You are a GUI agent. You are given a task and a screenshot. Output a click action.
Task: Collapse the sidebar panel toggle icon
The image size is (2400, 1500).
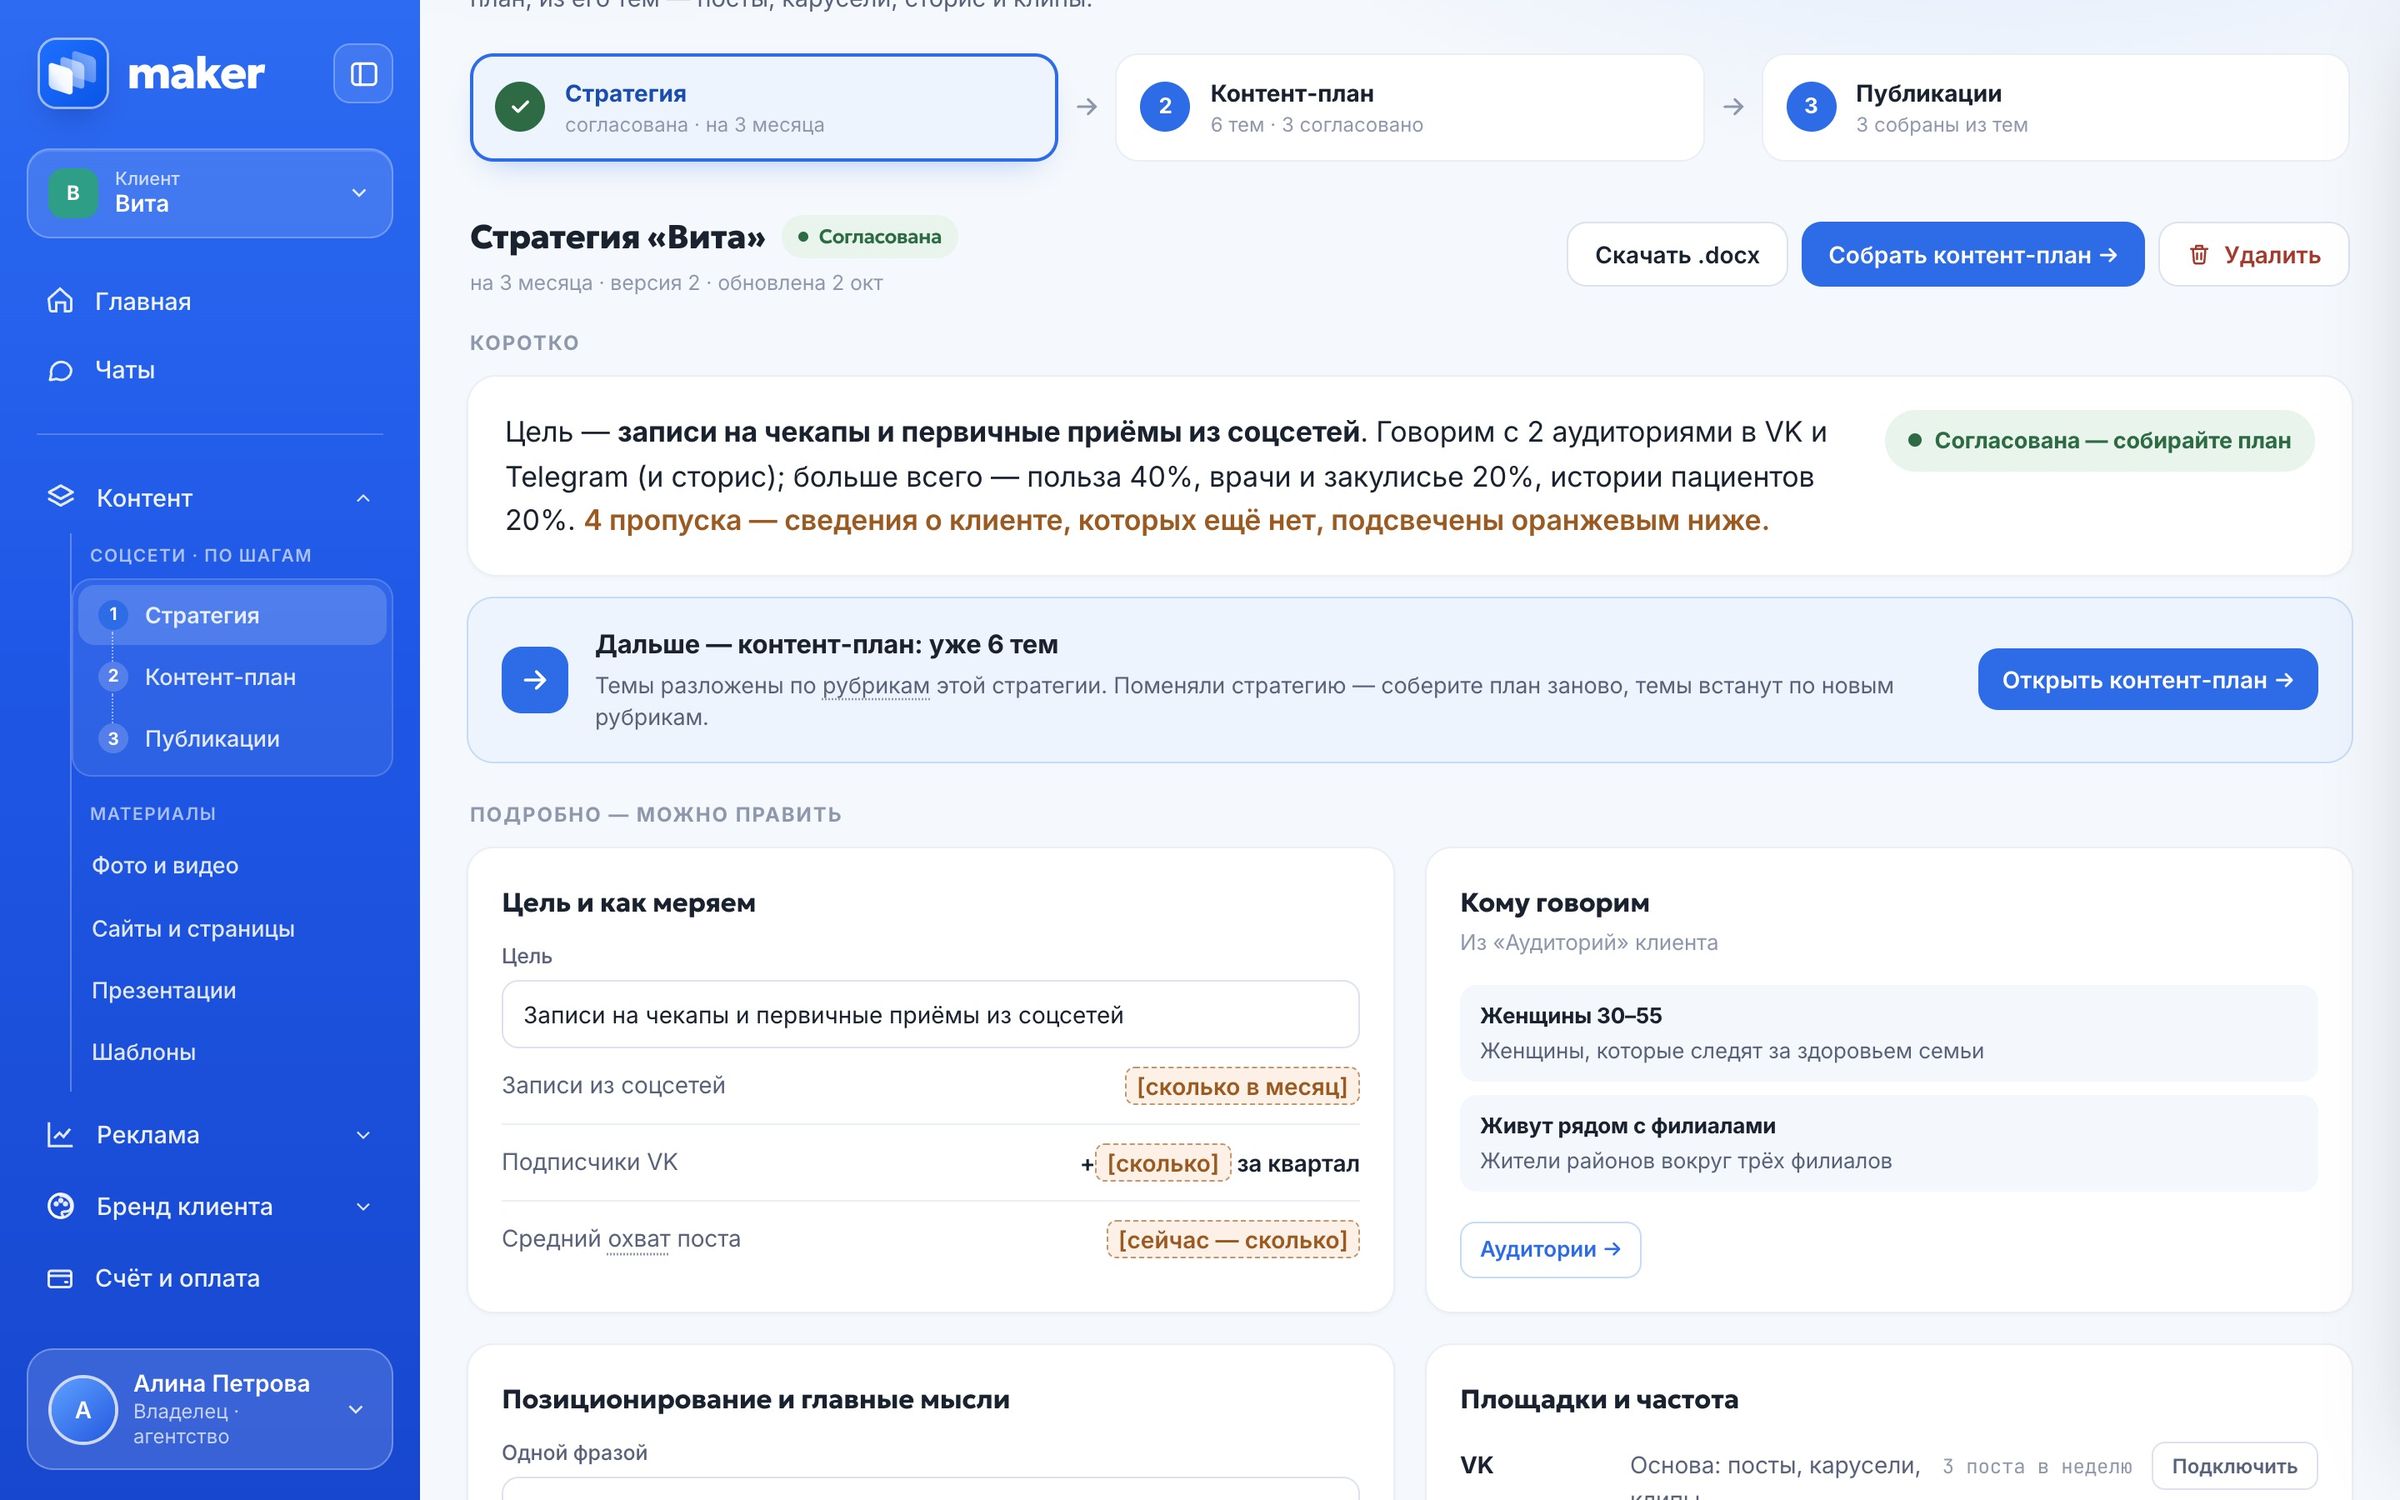[363, 73]
